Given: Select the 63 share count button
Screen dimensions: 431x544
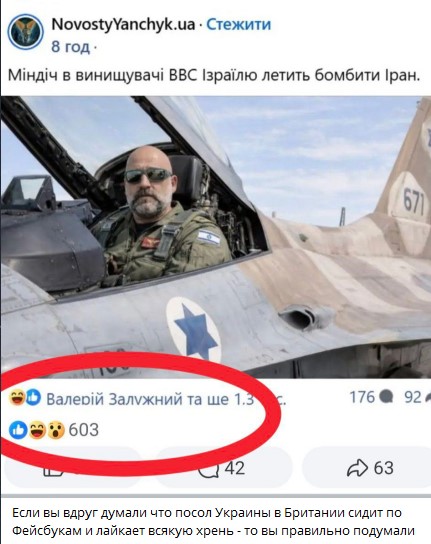Looking at the screenshot, I should pyautogui.click(x=367, y=467).
